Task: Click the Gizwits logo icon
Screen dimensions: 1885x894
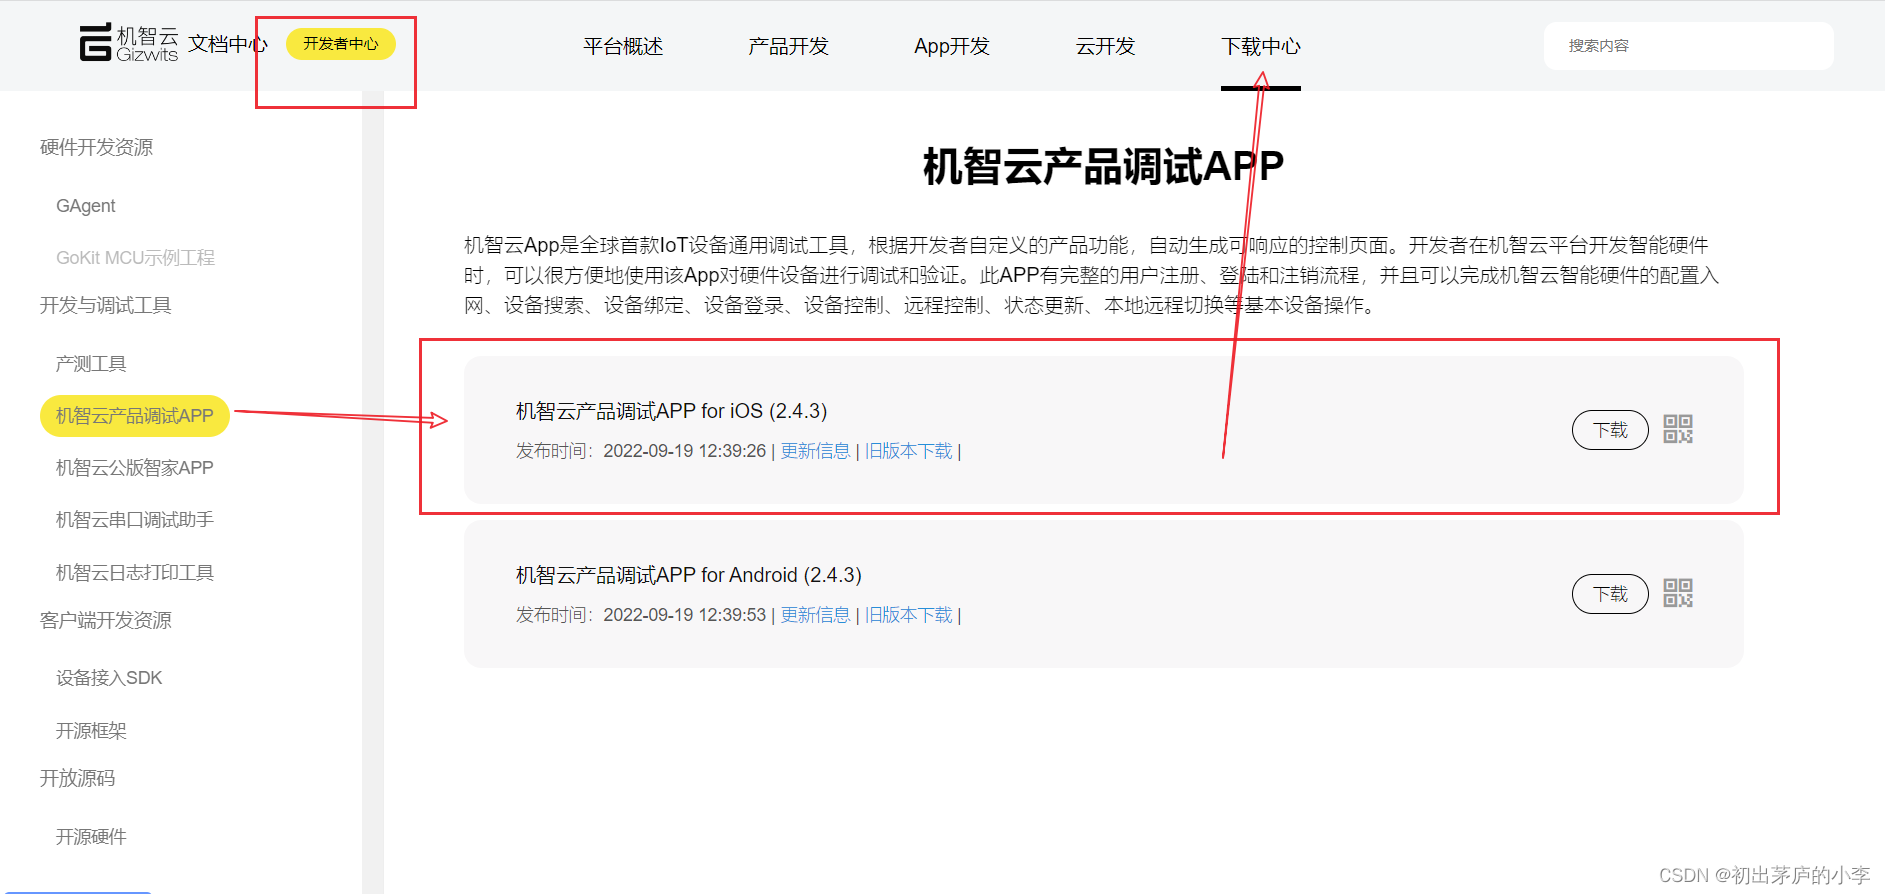Action: [x=128, y=43]
